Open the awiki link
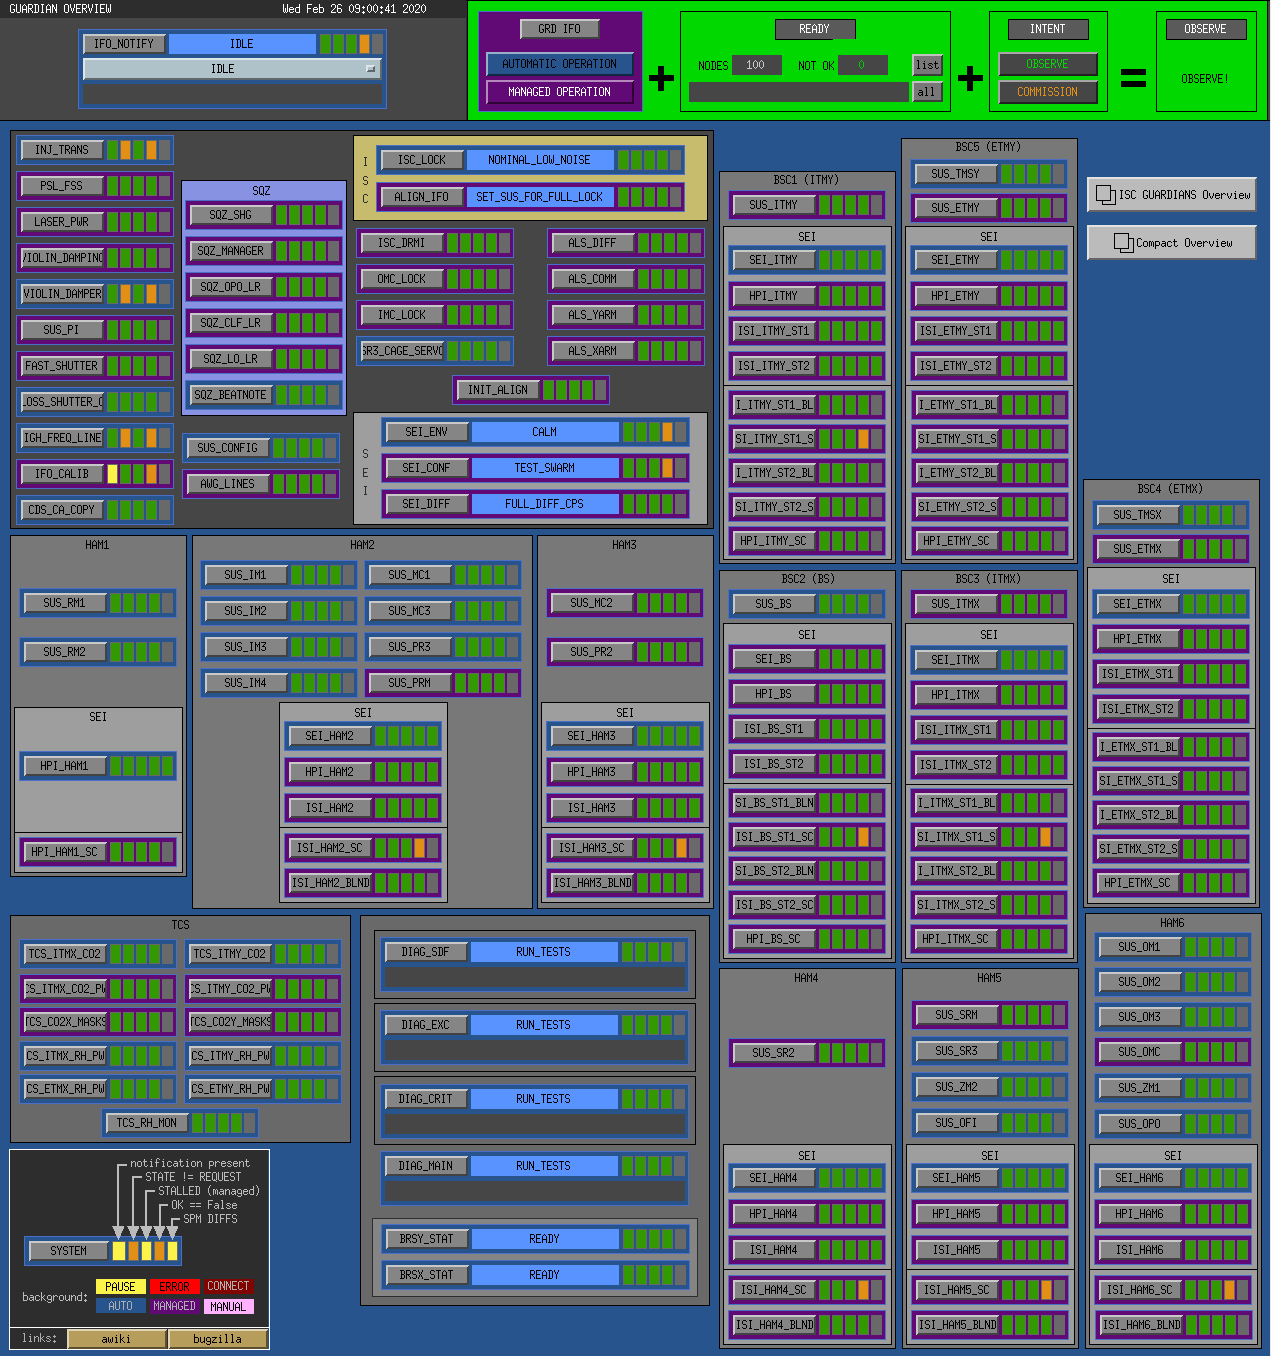This screenshot has height=1356, width=1271. [x=116, y=1339]
